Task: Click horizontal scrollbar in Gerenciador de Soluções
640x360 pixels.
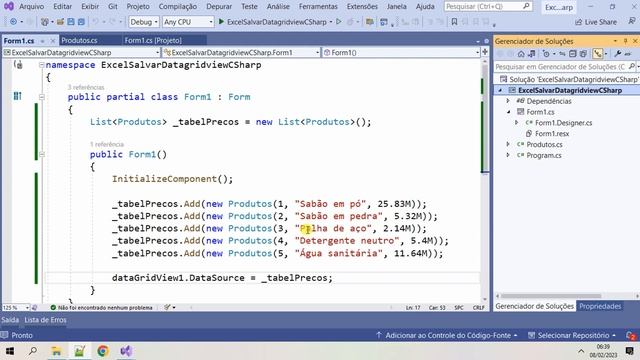Action: (551, 296)
